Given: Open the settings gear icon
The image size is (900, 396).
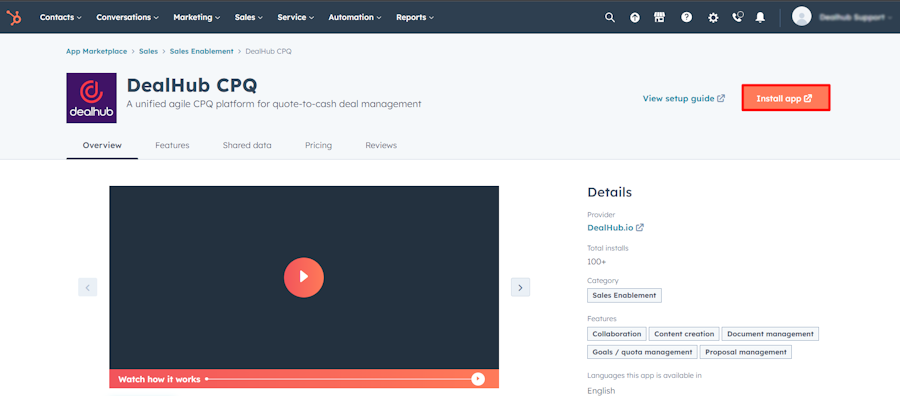Looking at the screenshot, I should click(713, 18).
